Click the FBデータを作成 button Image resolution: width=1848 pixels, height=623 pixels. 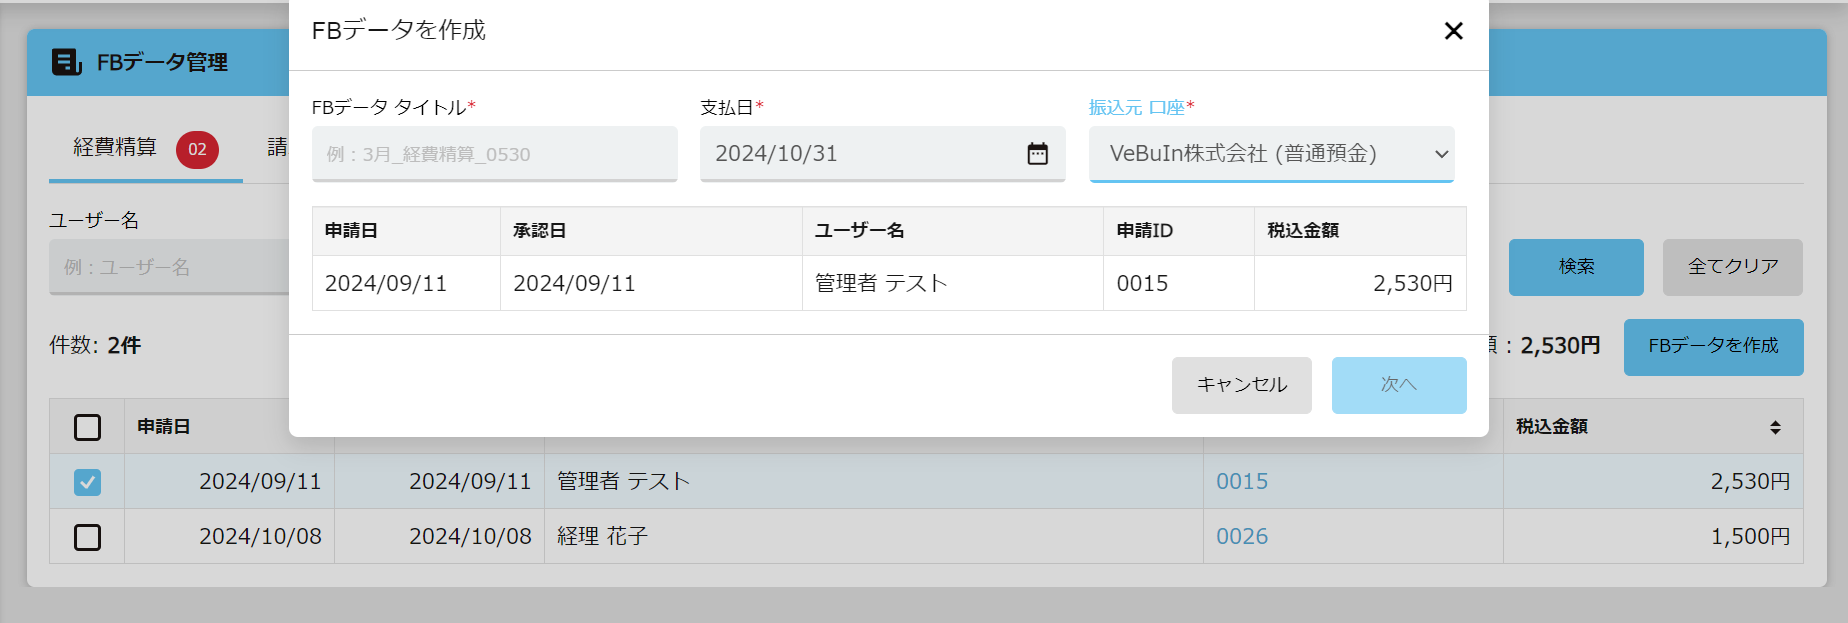click(x=1714, y=347)
